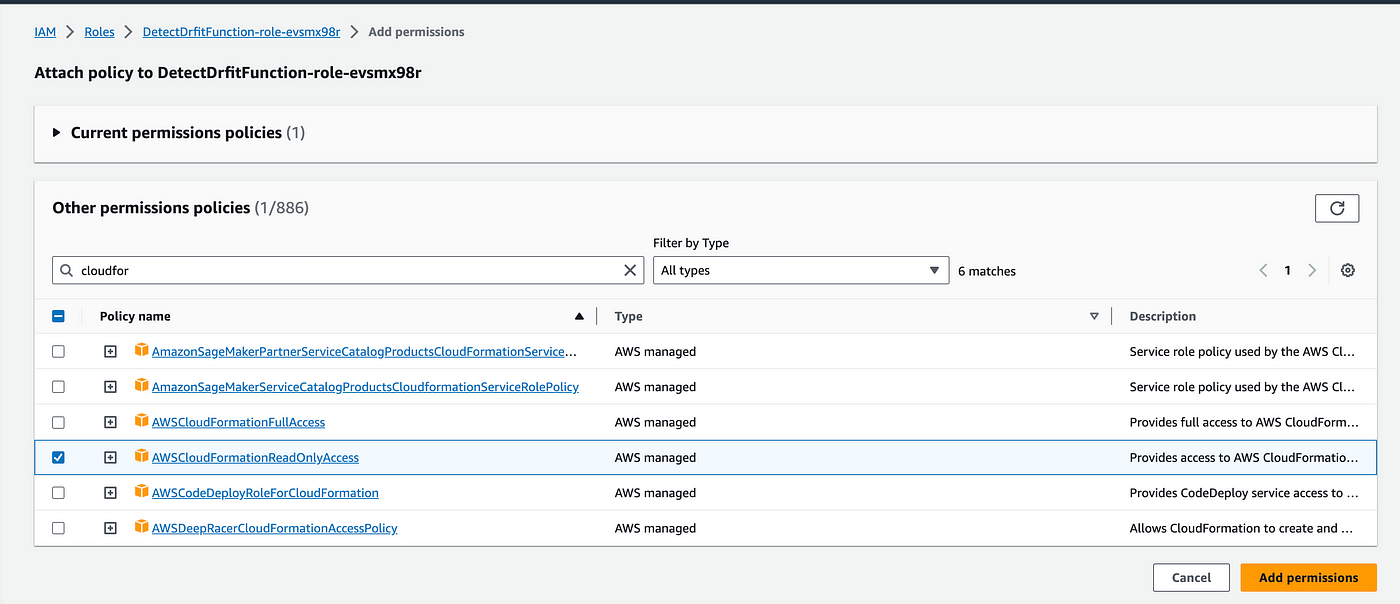This screenshot has height=604, width=1400.
Task: Click policy cube icon for AWSCodeDeployRoleForCloudFormation
Action: (x=142, y=491)
